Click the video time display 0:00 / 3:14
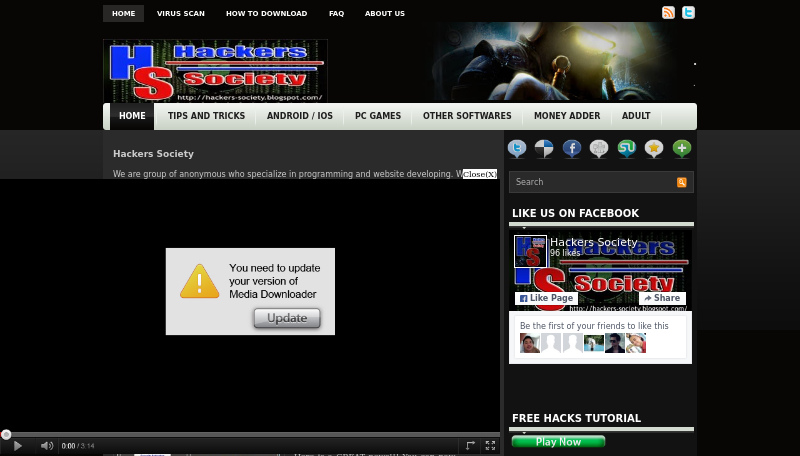This screenshot has height=456, width=800. (78, 446)
